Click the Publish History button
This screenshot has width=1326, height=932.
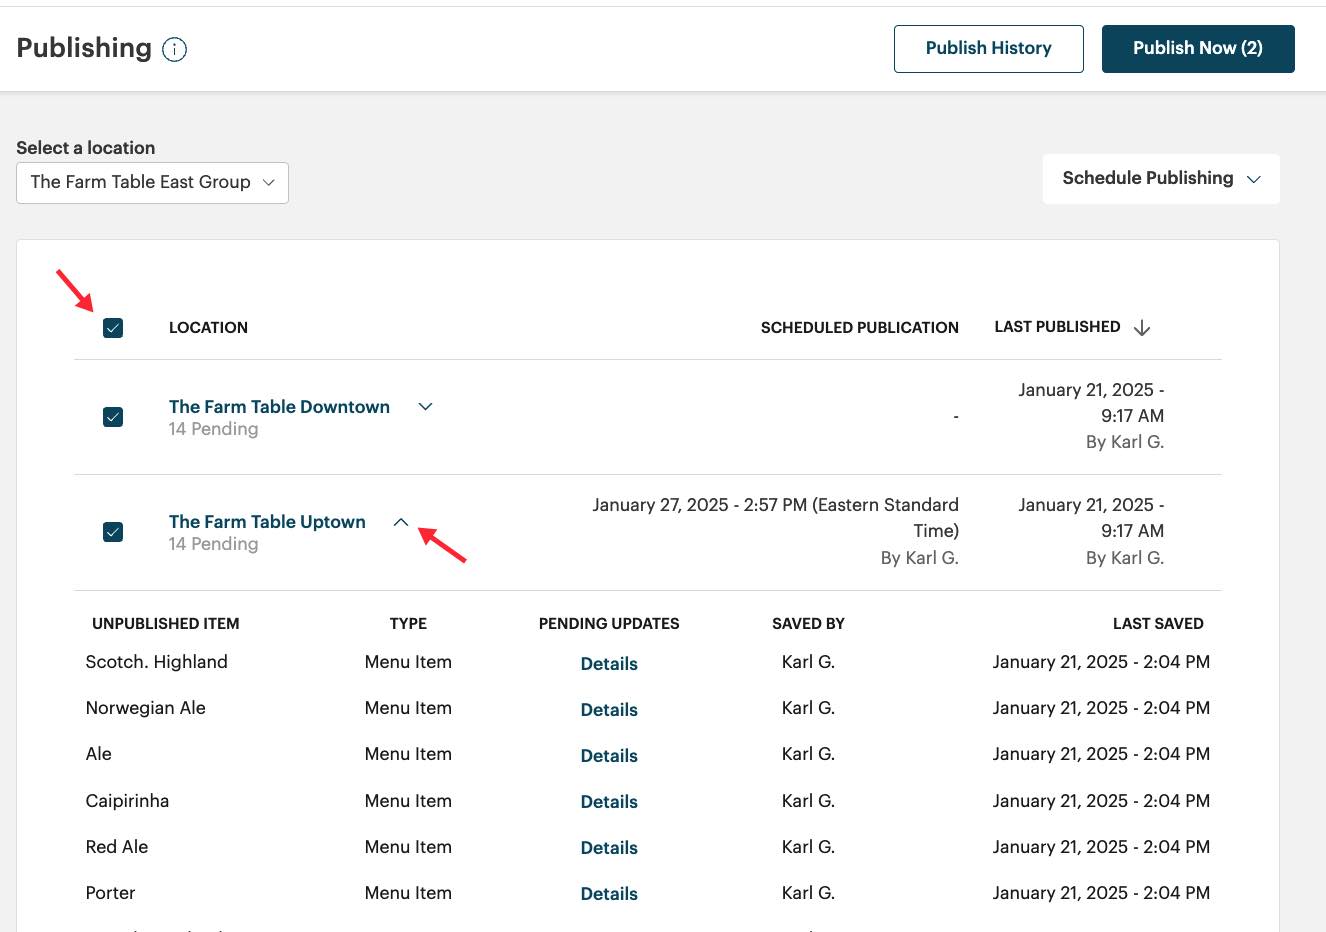pos(988,49)
